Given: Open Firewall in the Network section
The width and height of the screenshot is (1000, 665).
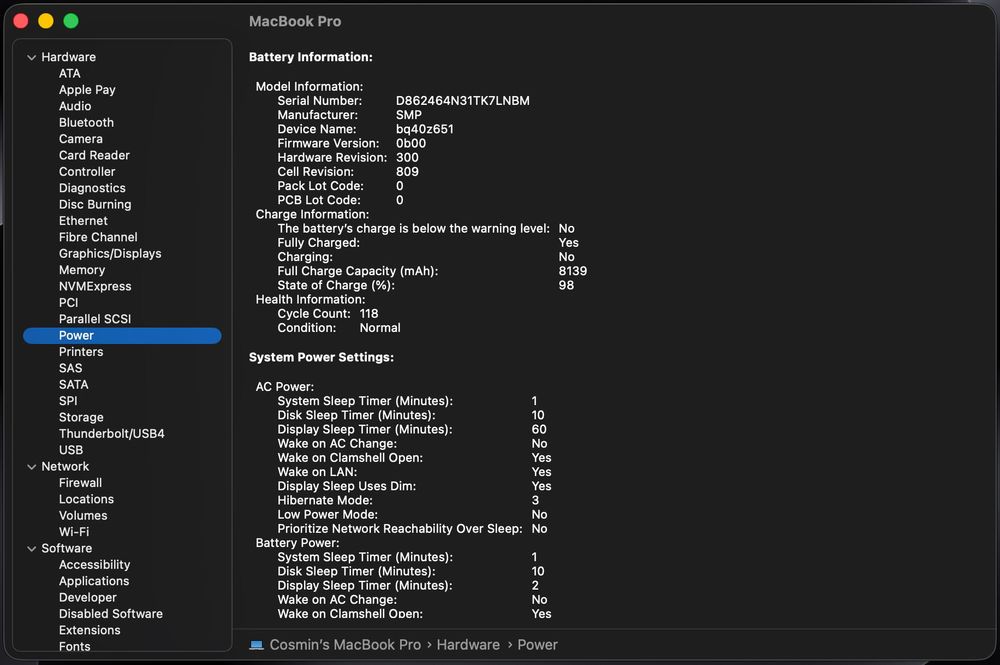Looking at the screenshot, I should [80, 483].
